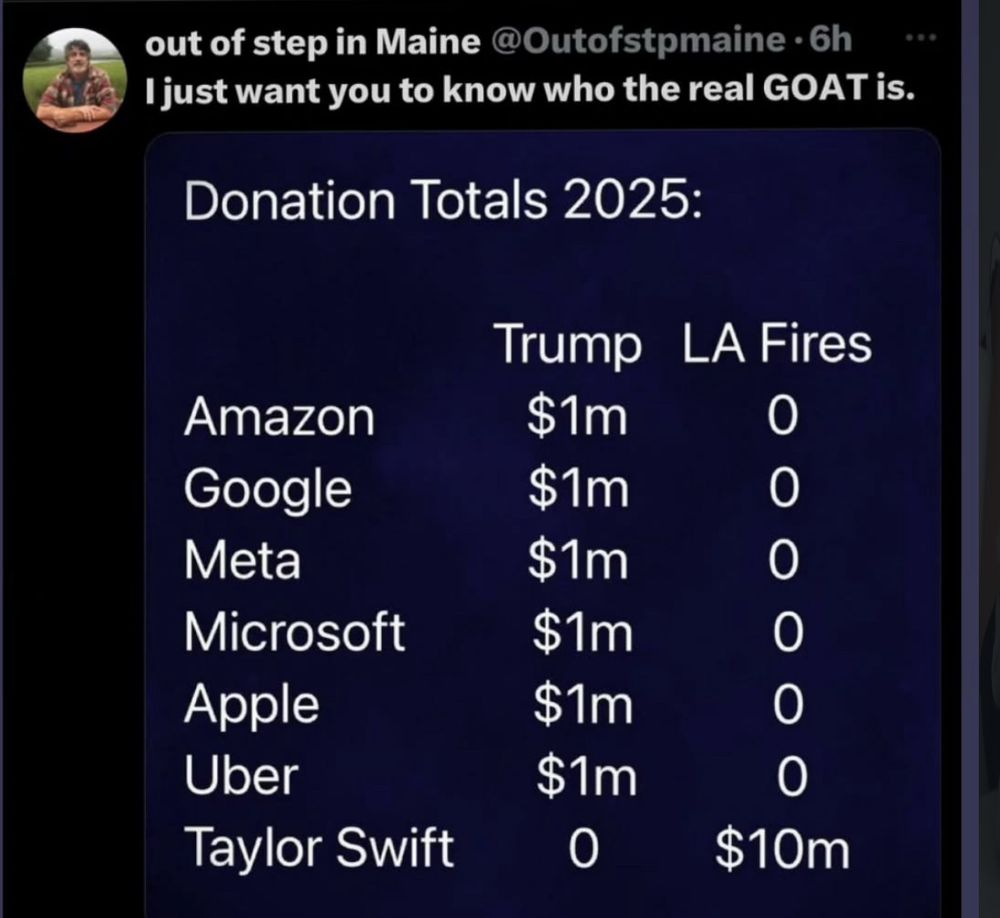The height and width of the screenshot is (918, 1000).
Task: Select the Apple row label
Action: coord(252,706)
